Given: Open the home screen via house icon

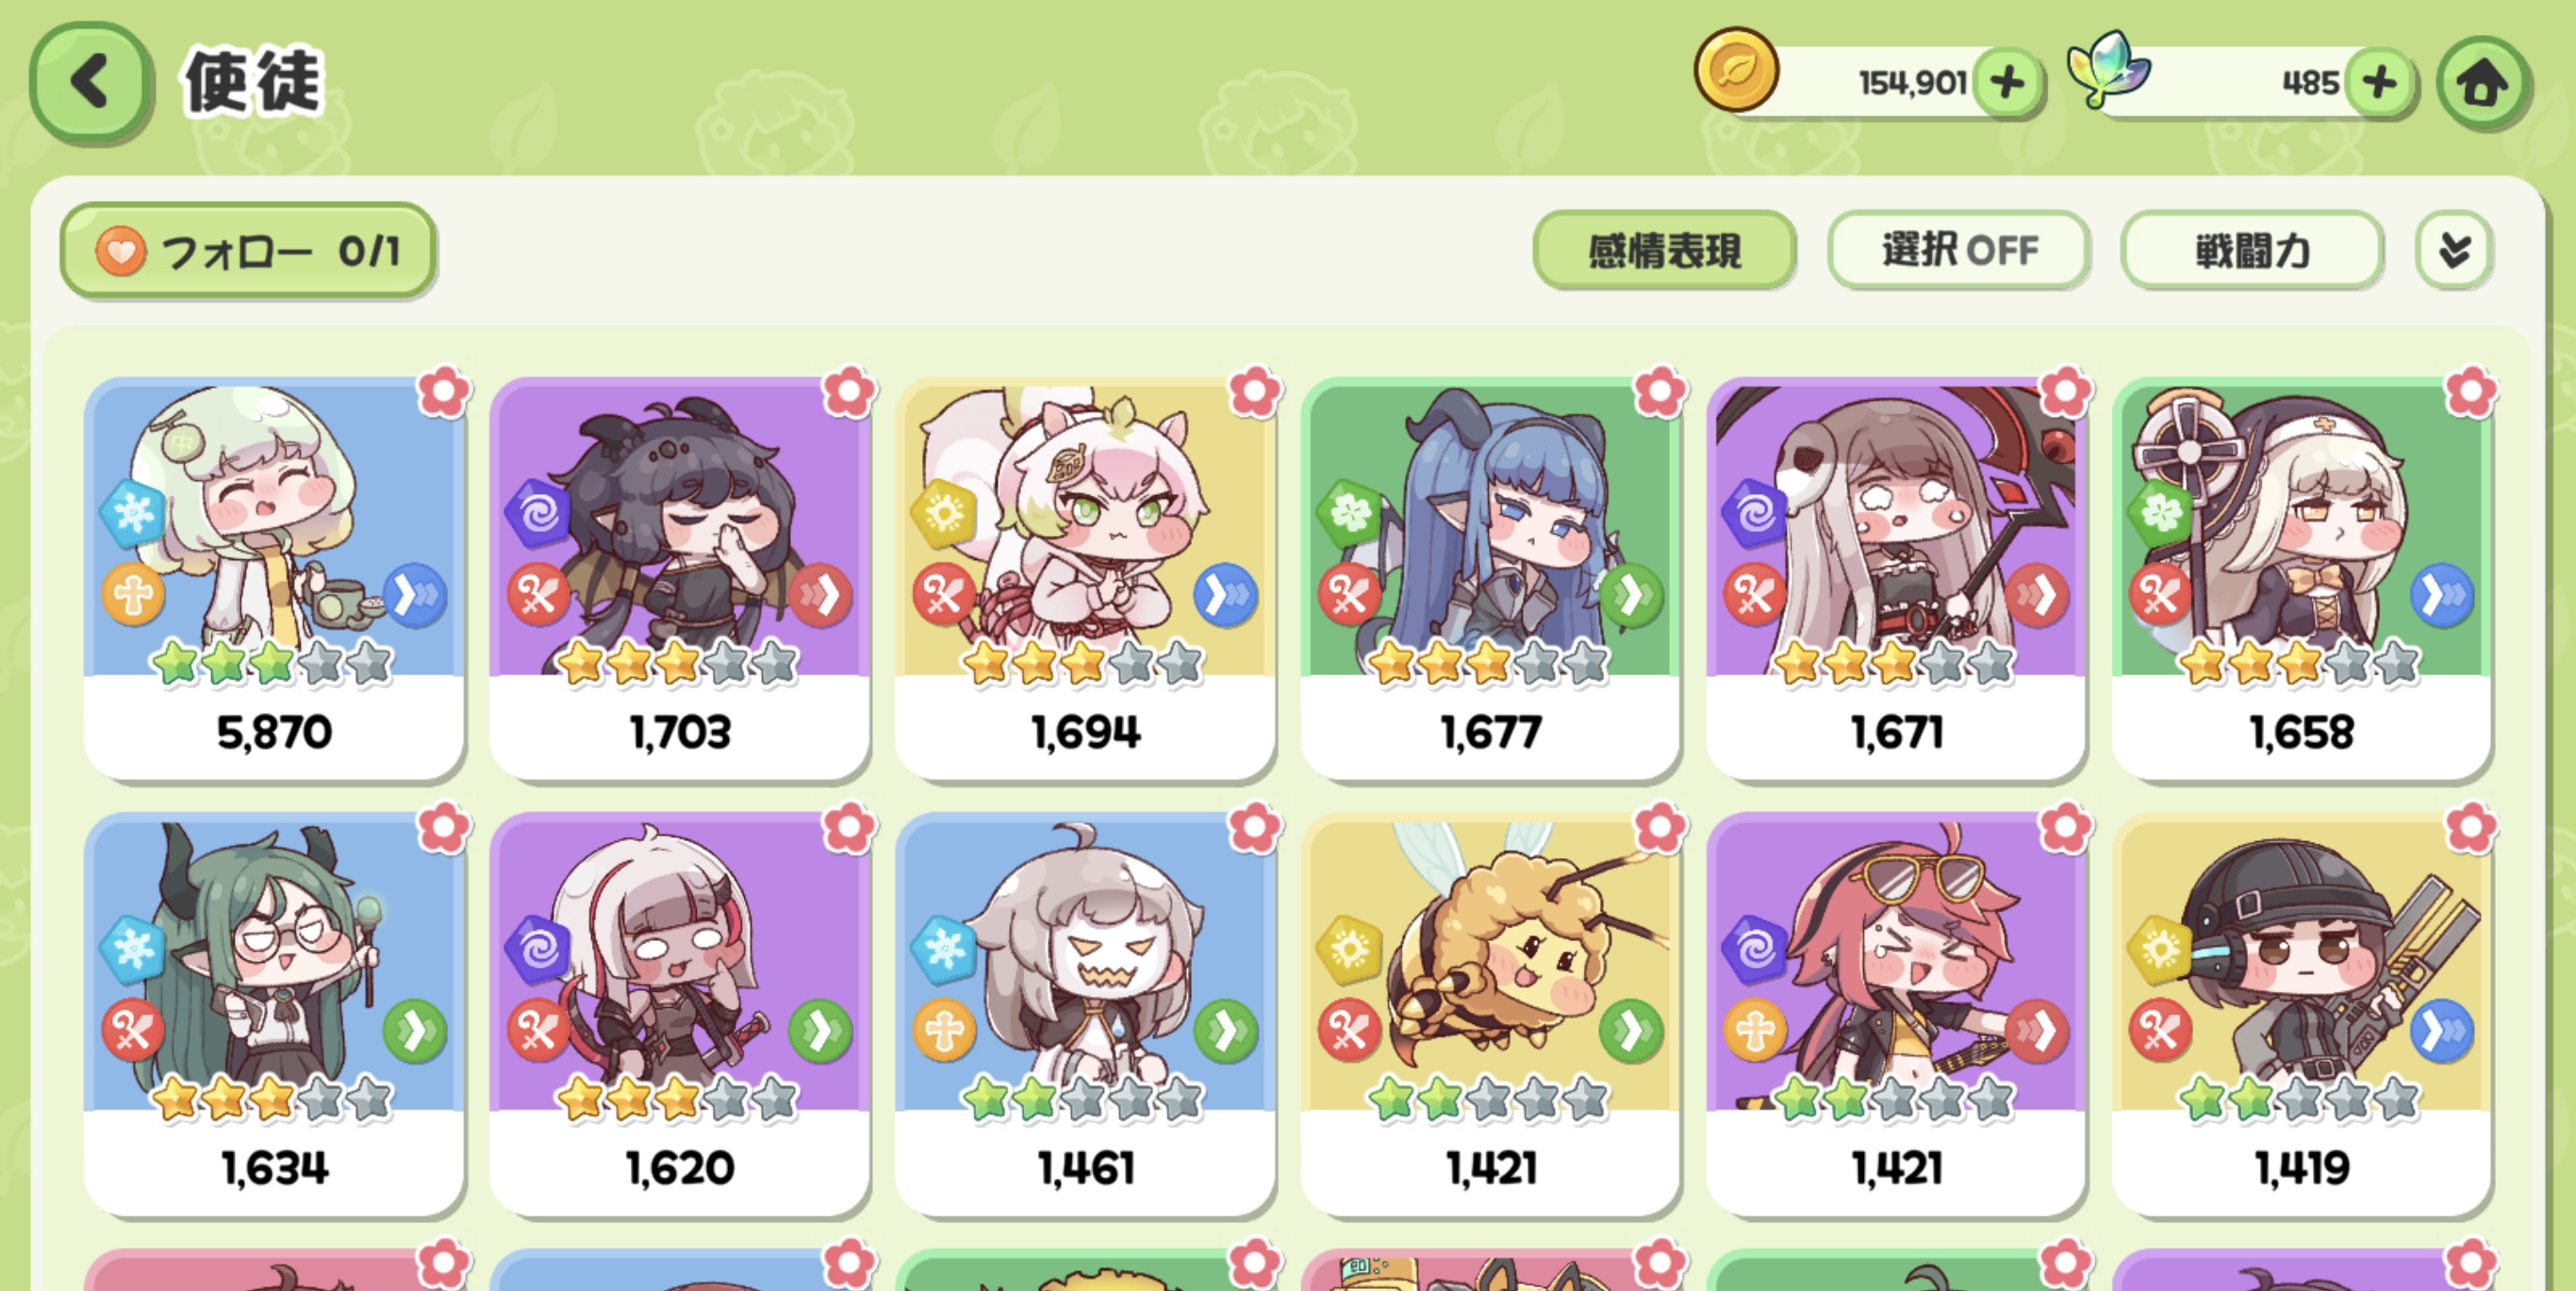Looking at the screenshot, I should click(2484, 83).
